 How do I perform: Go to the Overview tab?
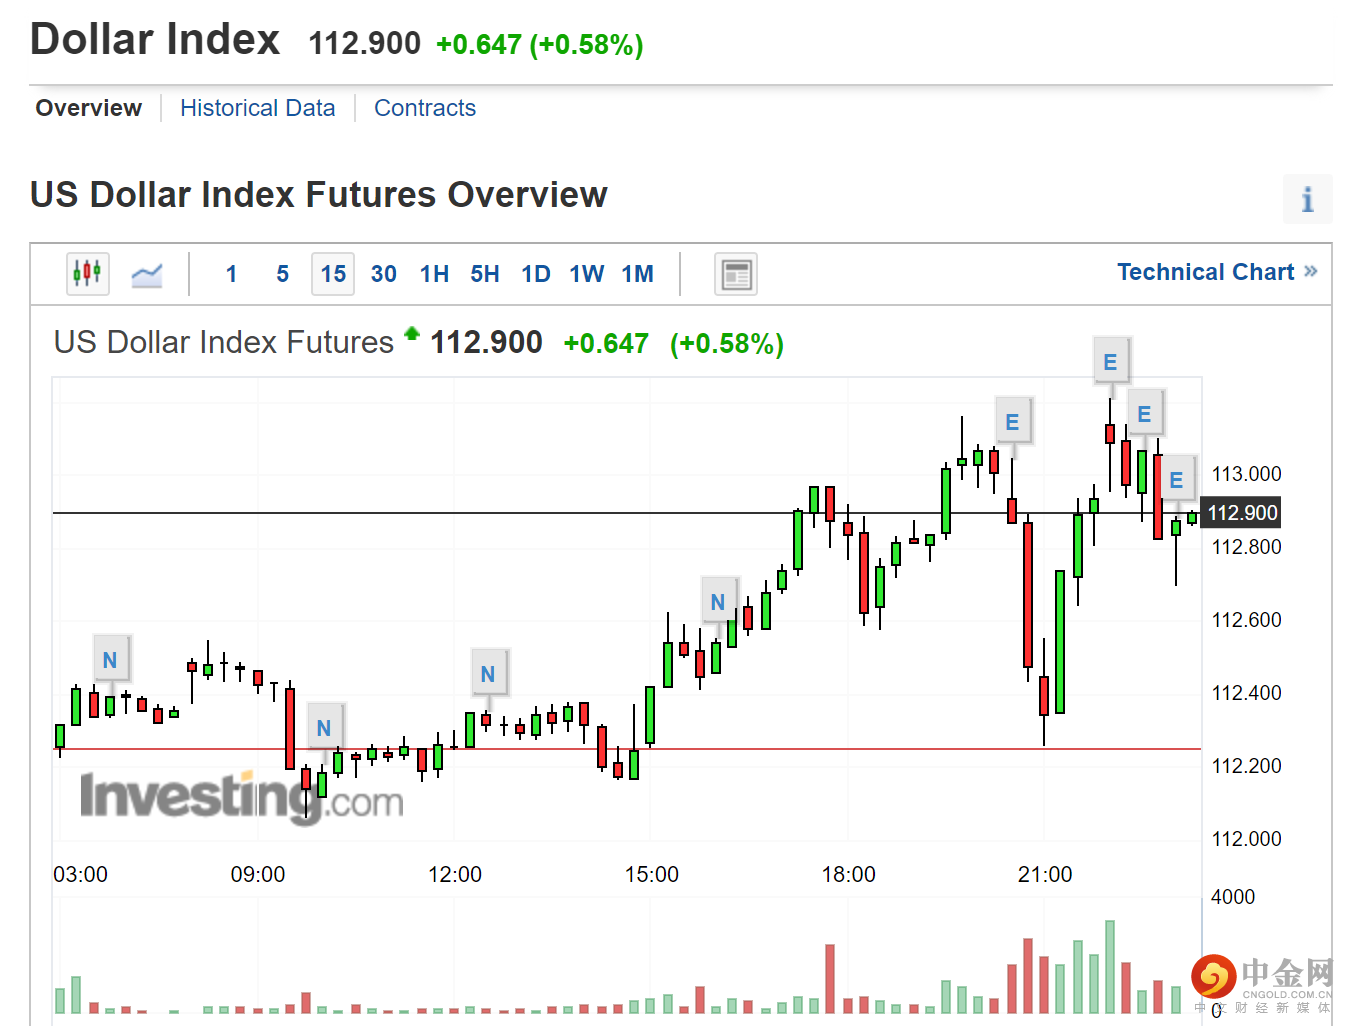(x=89, y=108)
